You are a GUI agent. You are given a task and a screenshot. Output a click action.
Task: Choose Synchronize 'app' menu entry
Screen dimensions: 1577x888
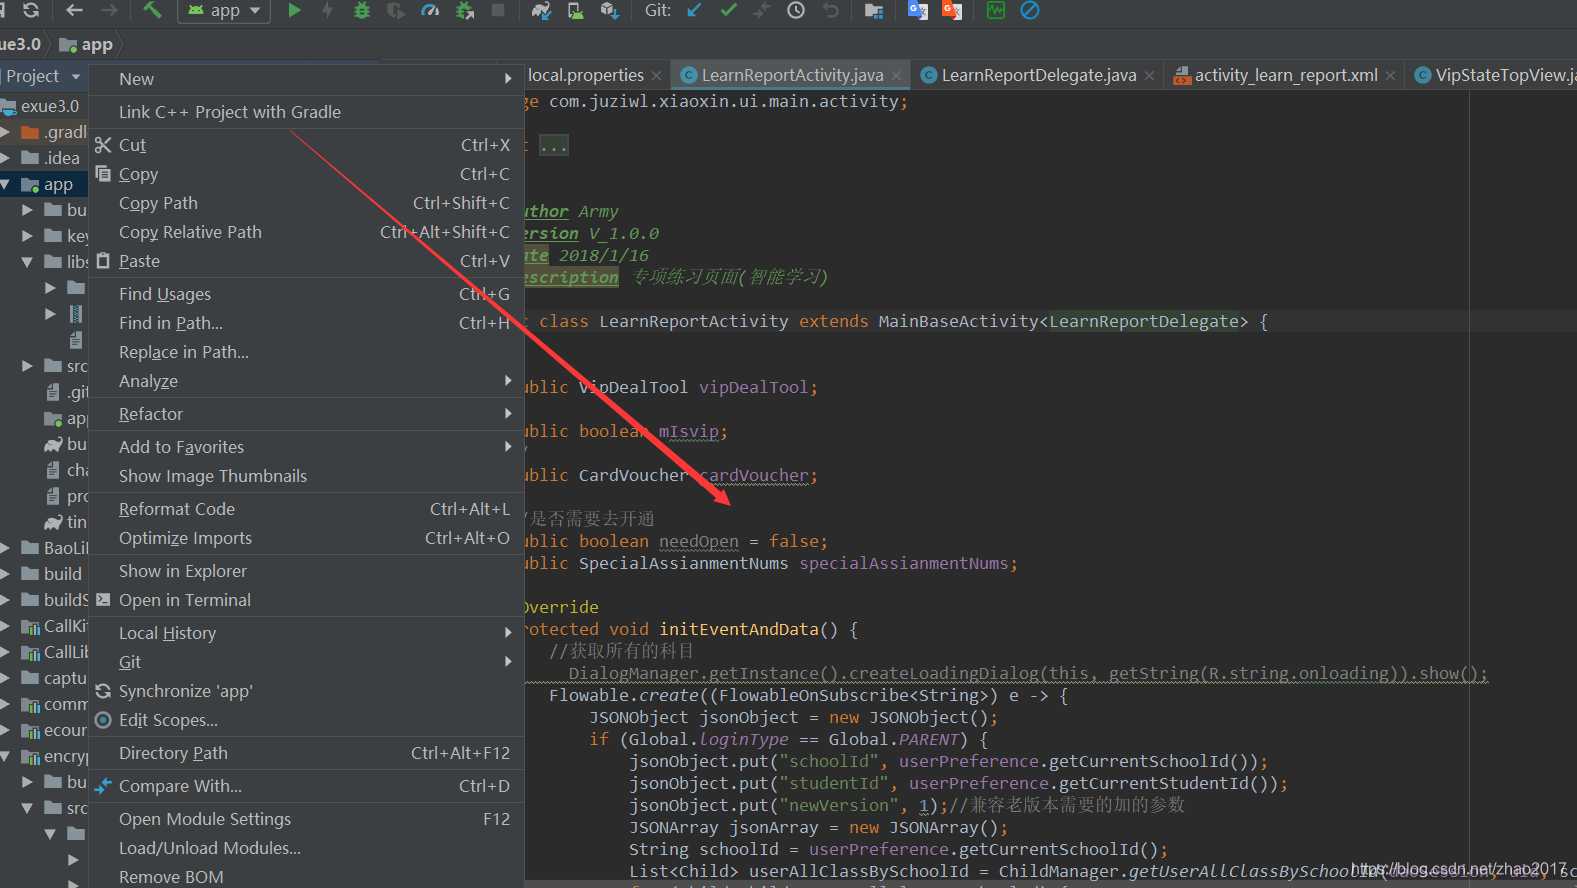click(306, 691)
